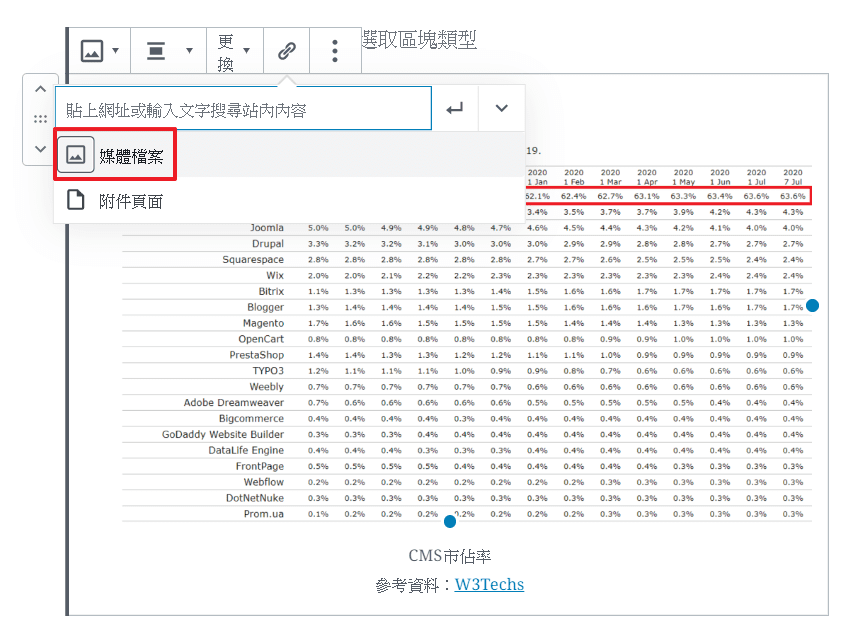Grab the block drag handle
Image resolution: width=854 pixels, height=638 pixels.
coord(40,119)
